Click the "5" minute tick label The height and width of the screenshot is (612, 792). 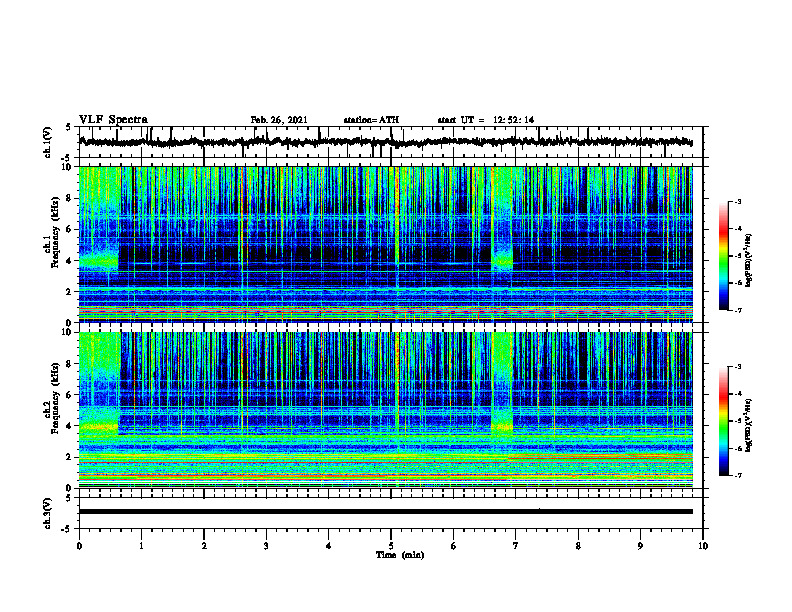391,546
